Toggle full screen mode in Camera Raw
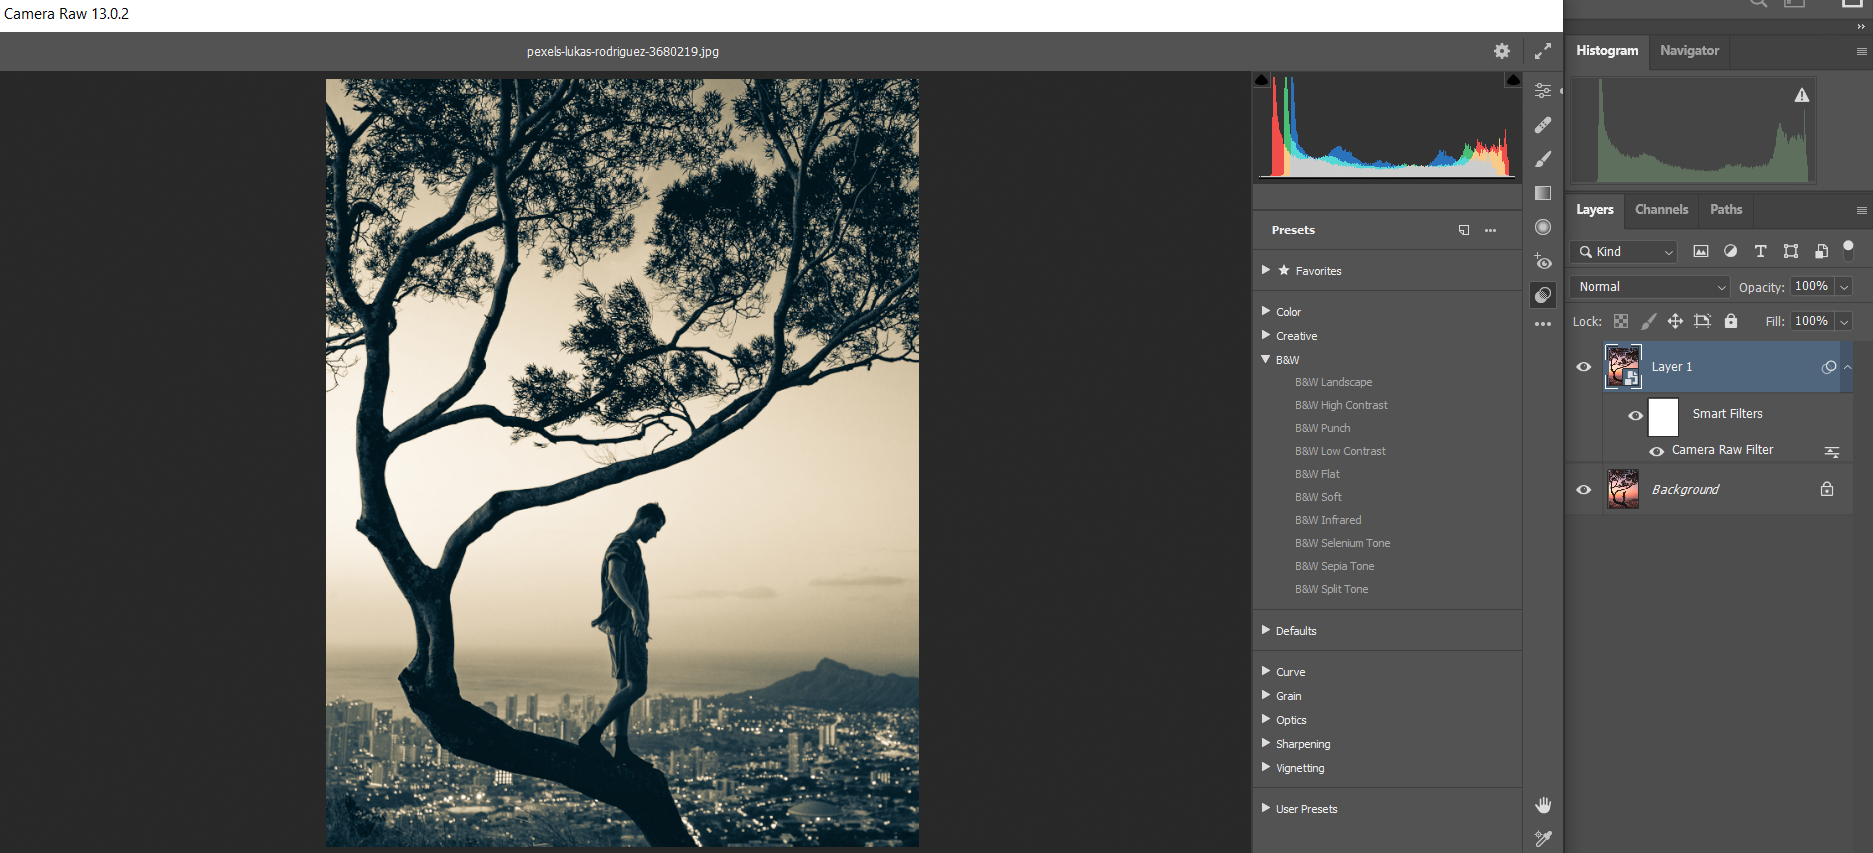Screen dimensions: 1873x853 (1543, 51)
